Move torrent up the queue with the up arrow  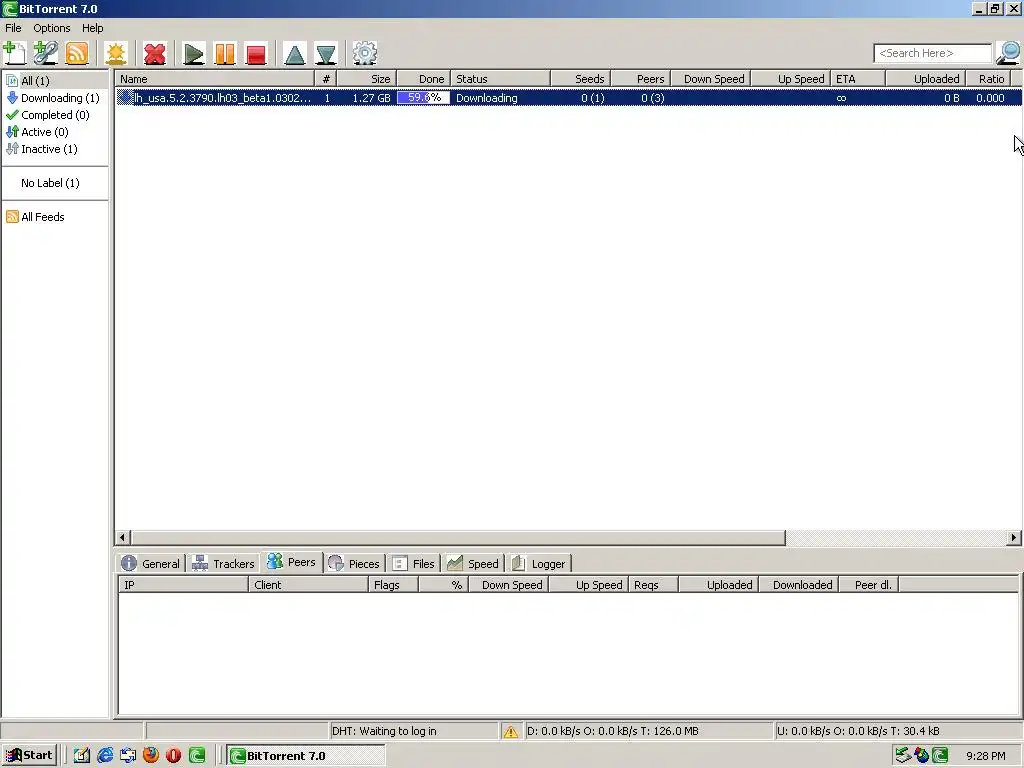(295, 53)
